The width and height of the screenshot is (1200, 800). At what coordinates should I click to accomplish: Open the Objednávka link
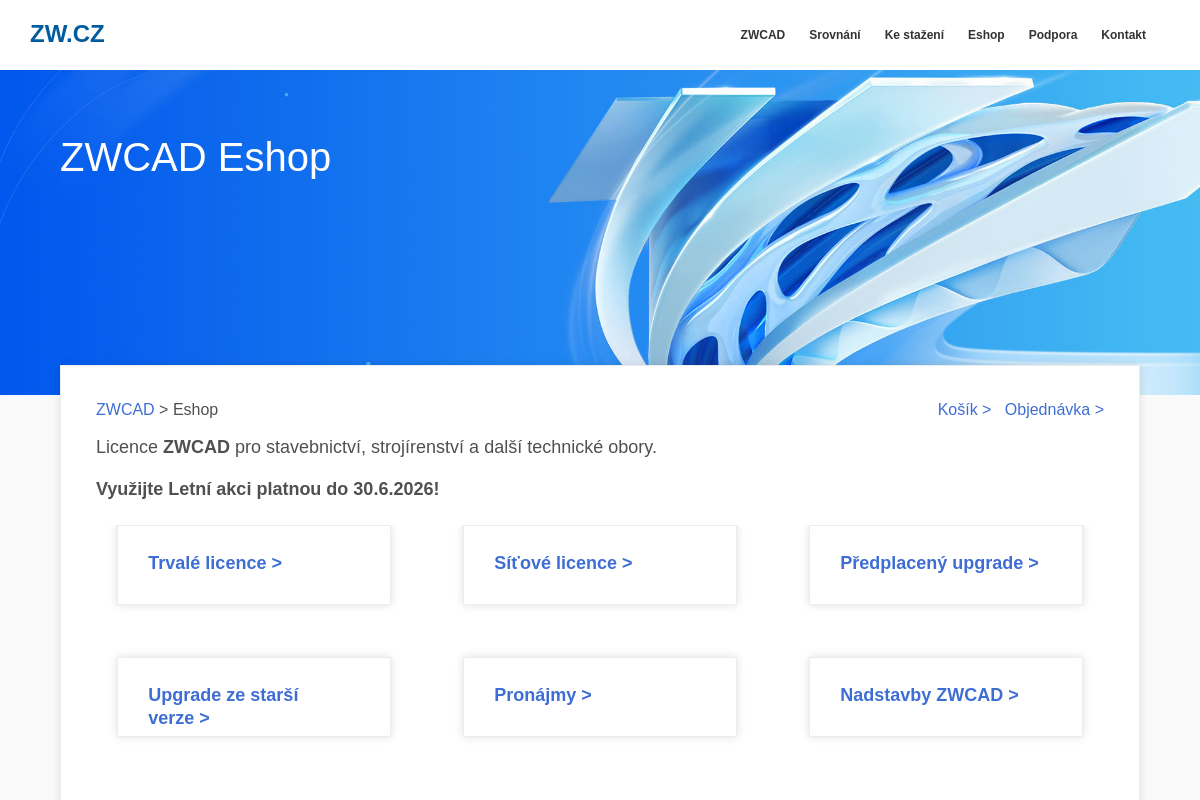click(1054, 409)
